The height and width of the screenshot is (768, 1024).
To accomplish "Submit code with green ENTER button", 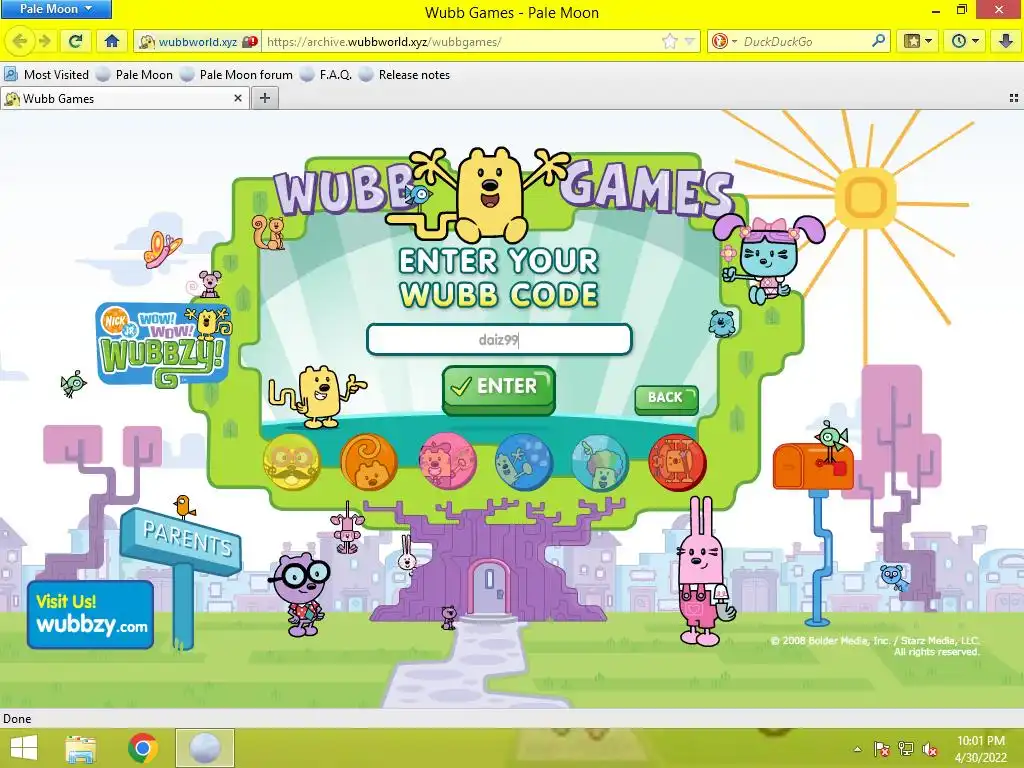I will tap(499, 389).
